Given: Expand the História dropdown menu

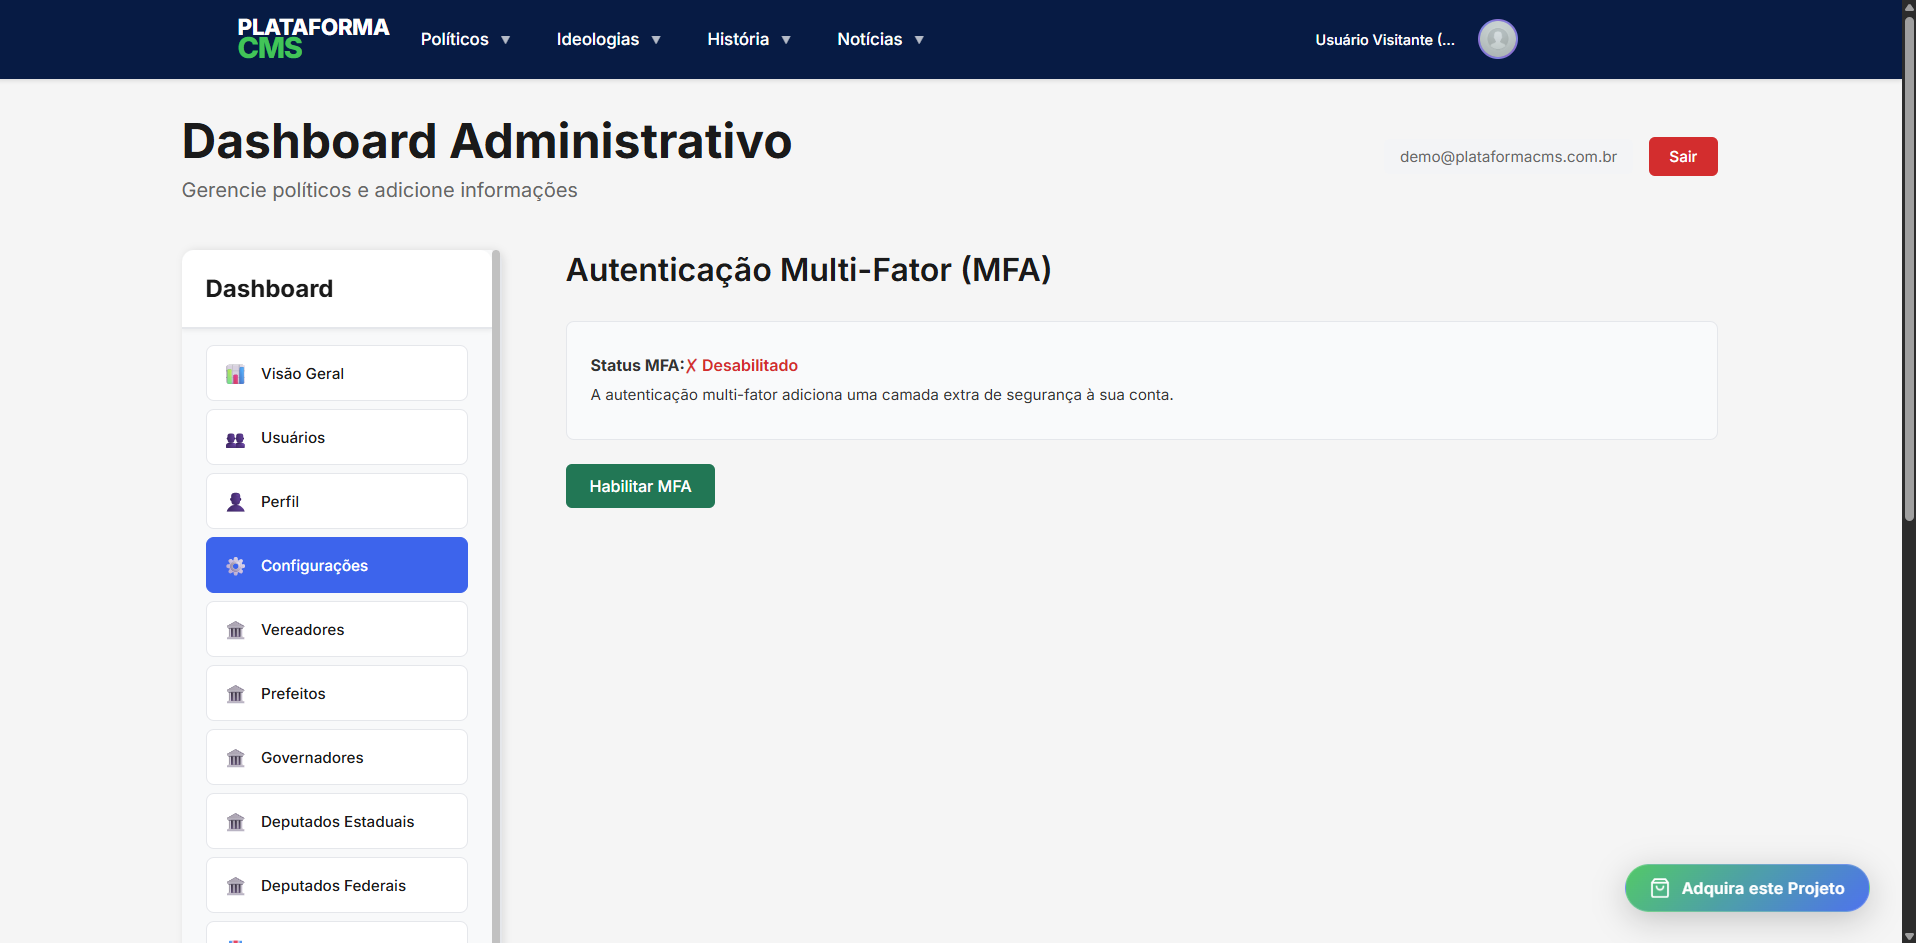Looking at the screenshot, I should 749,39.
